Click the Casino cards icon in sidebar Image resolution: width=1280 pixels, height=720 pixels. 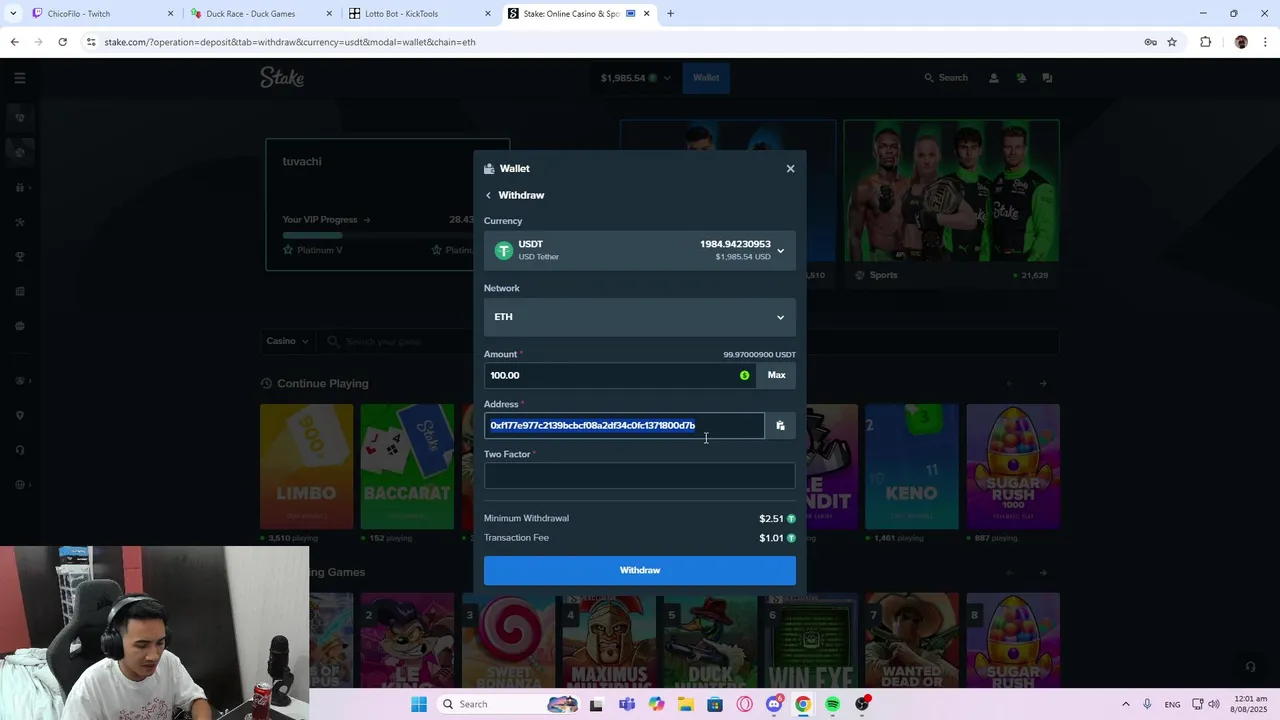tap(20, 117)
